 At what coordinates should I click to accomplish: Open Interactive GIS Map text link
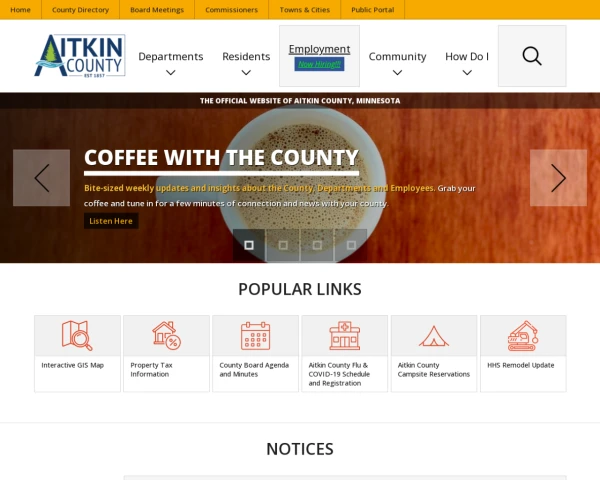coord(73,365)
